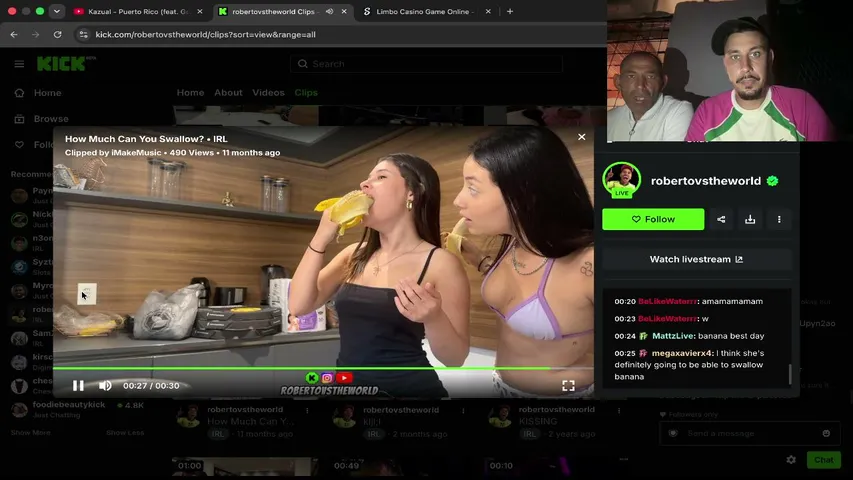Open Watch livestream link
Screen dimensions: 853x480
[x=696, y=260]
